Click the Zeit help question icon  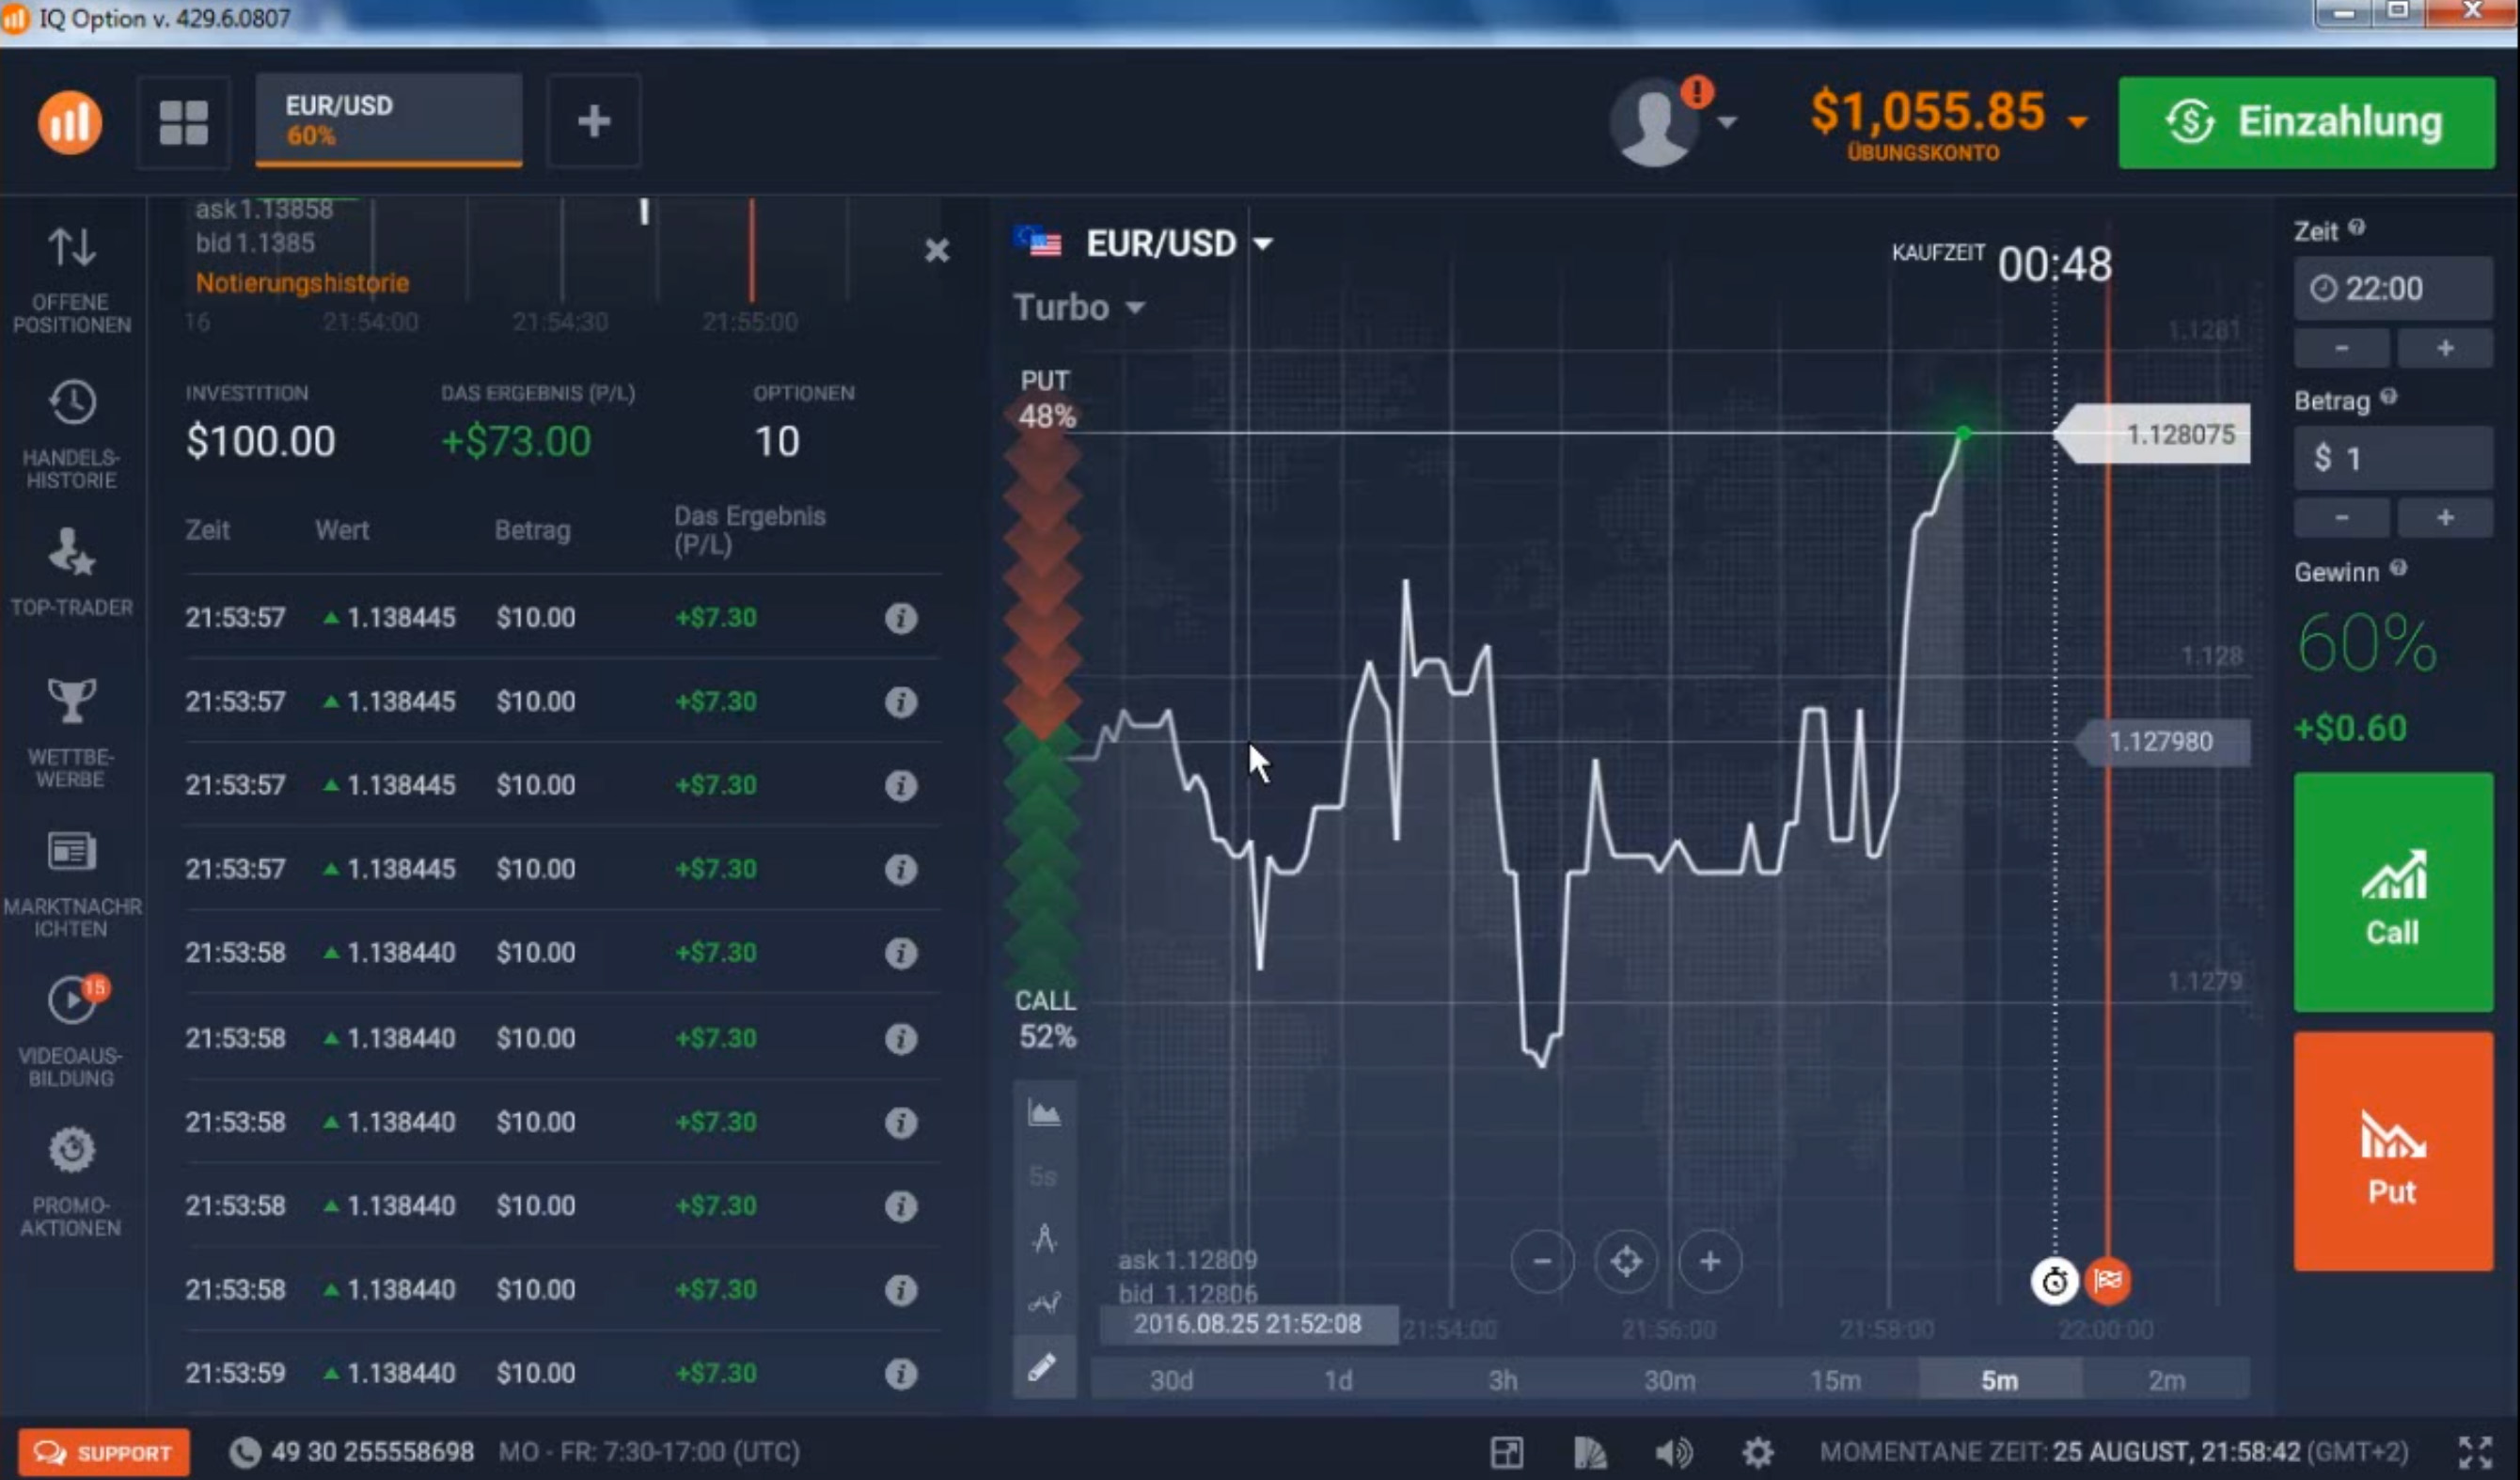point(2357,227)
